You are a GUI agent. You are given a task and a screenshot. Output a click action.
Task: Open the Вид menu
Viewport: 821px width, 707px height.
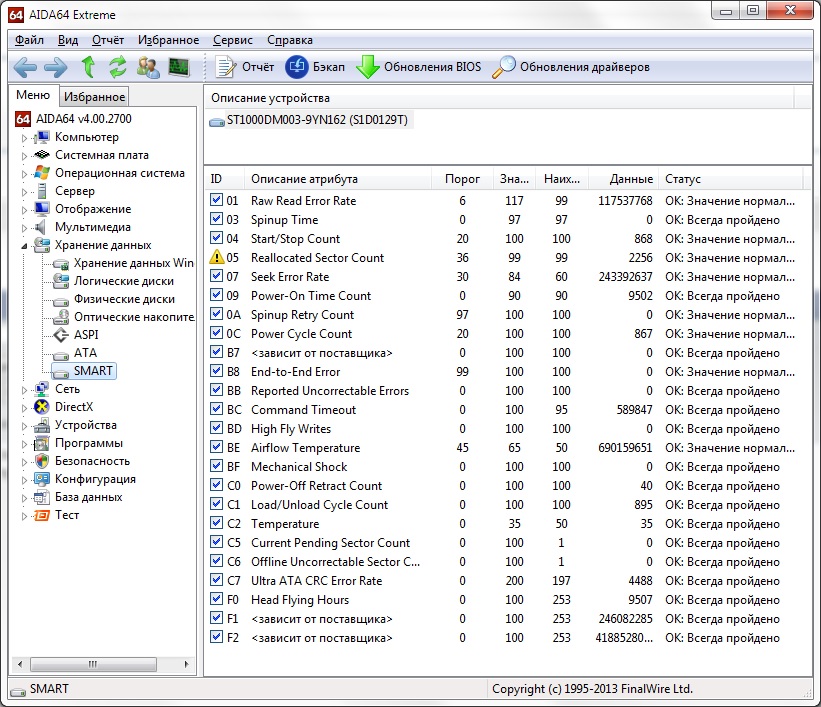[x=68, y=40]
